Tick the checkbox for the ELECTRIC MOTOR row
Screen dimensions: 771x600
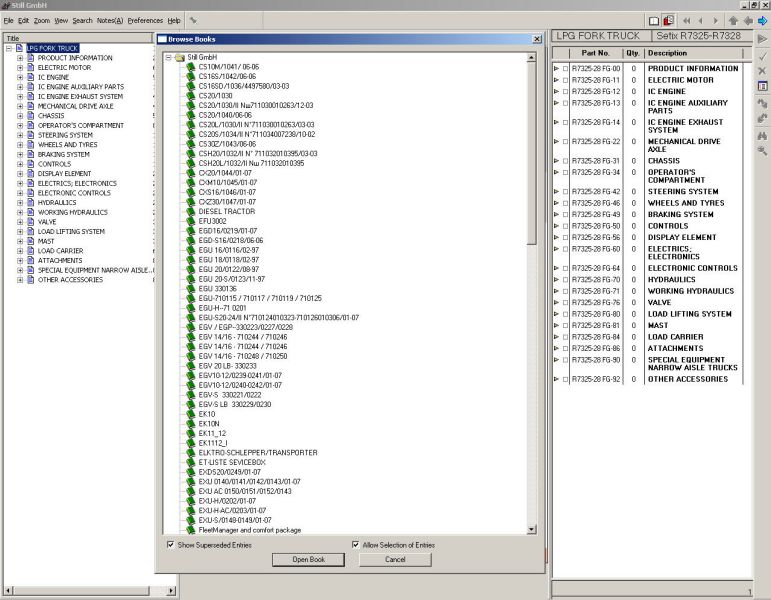click(565, 80)
